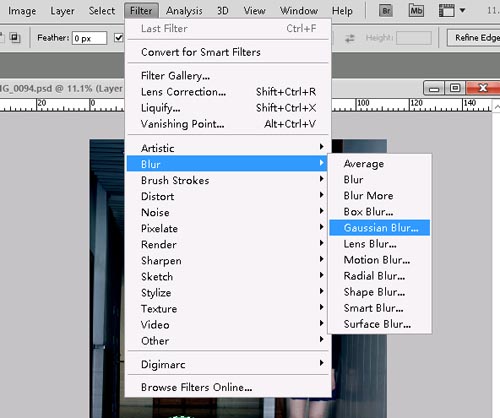Click the view extras filmstrip icon
The image size is (500, 418).
447,11
